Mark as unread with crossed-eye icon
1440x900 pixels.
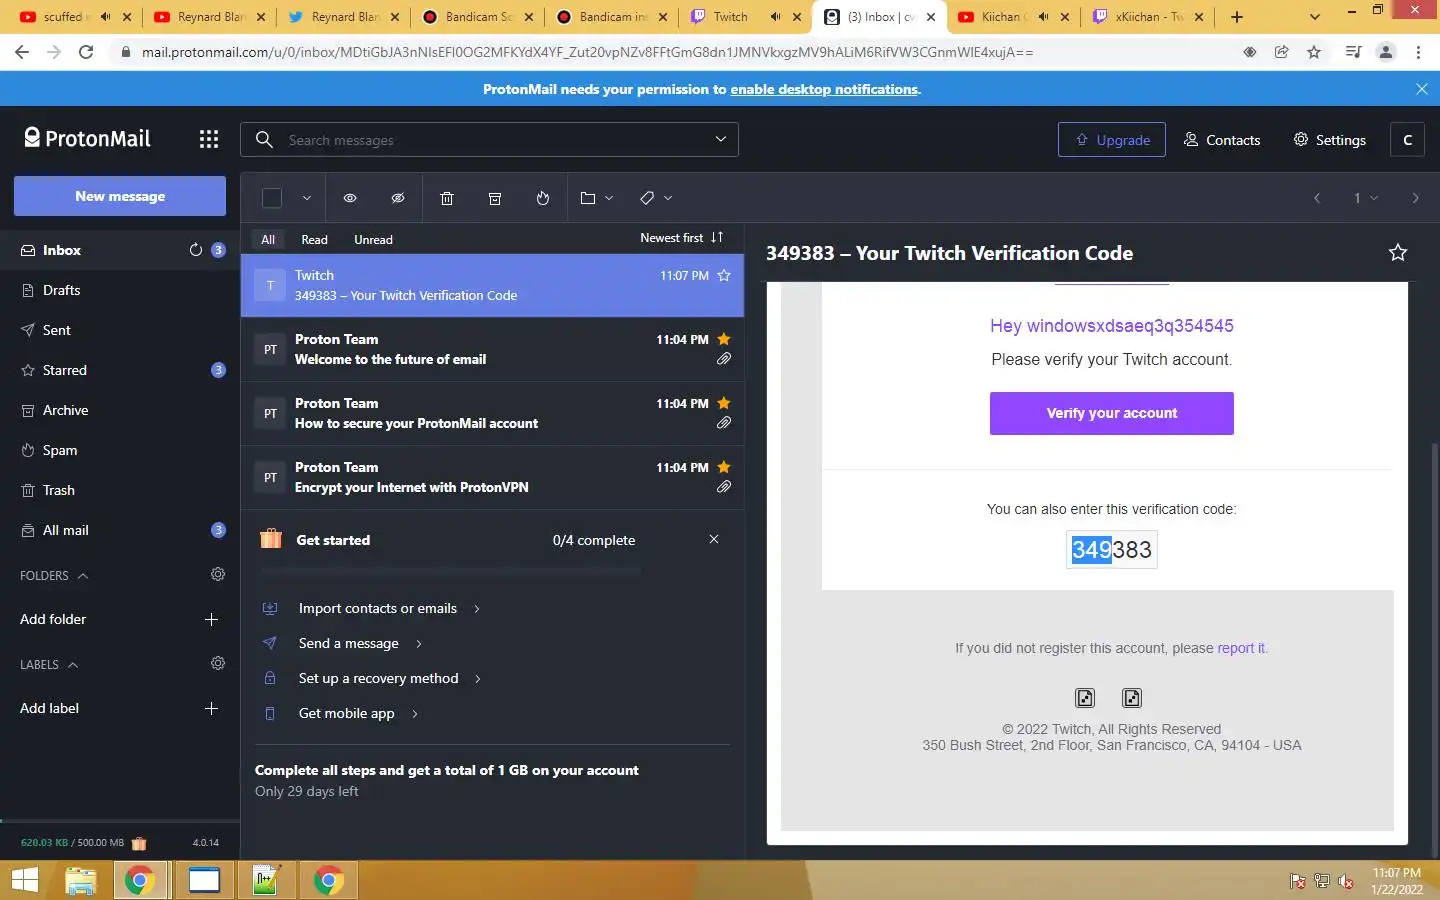[x=398, y=198]
